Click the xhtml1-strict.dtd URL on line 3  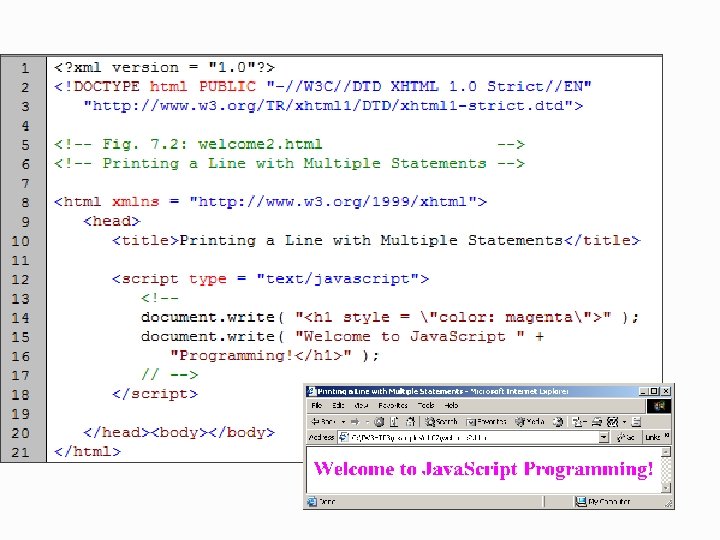[x=333, y=106]
